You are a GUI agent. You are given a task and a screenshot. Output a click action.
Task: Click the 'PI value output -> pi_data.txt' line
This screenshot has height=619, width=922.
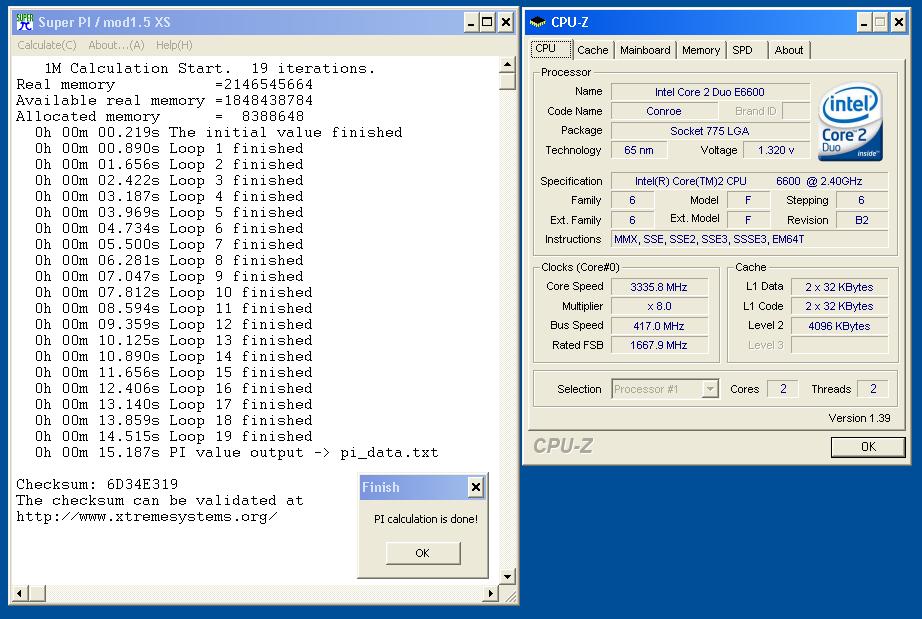coord(237,453)
